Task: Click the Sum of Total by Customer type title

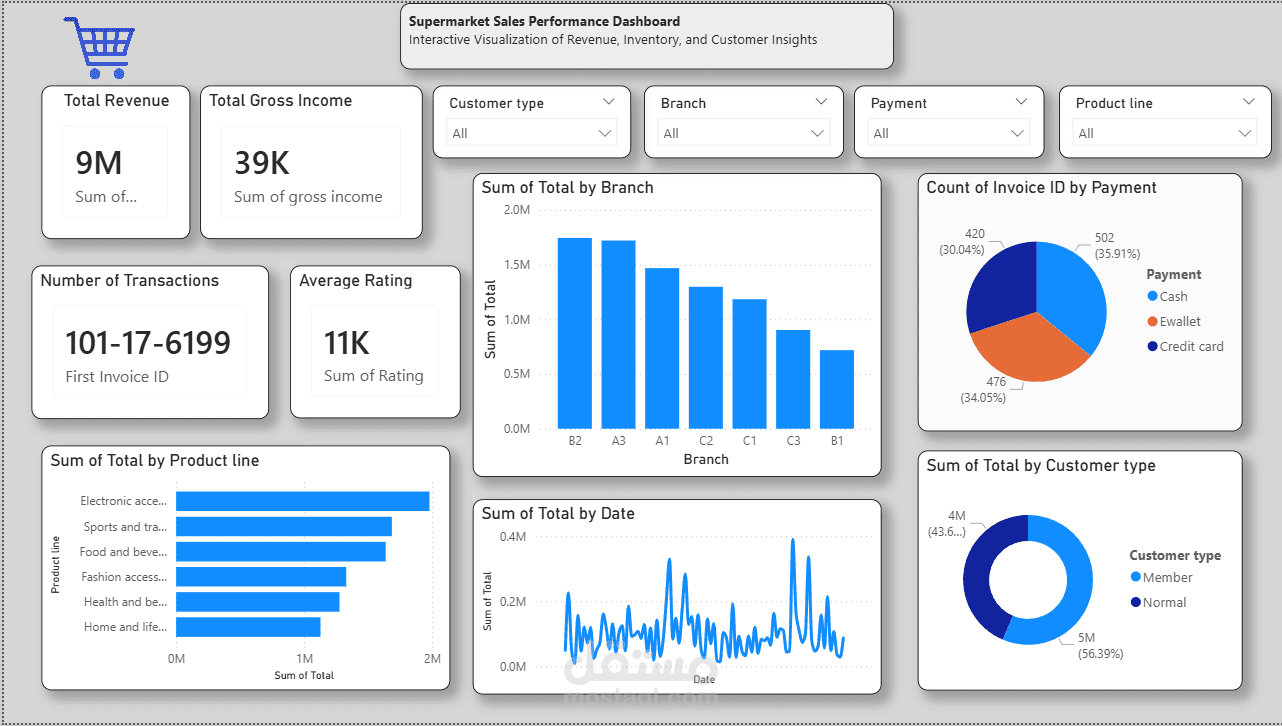Action: tap(1041, 465)
